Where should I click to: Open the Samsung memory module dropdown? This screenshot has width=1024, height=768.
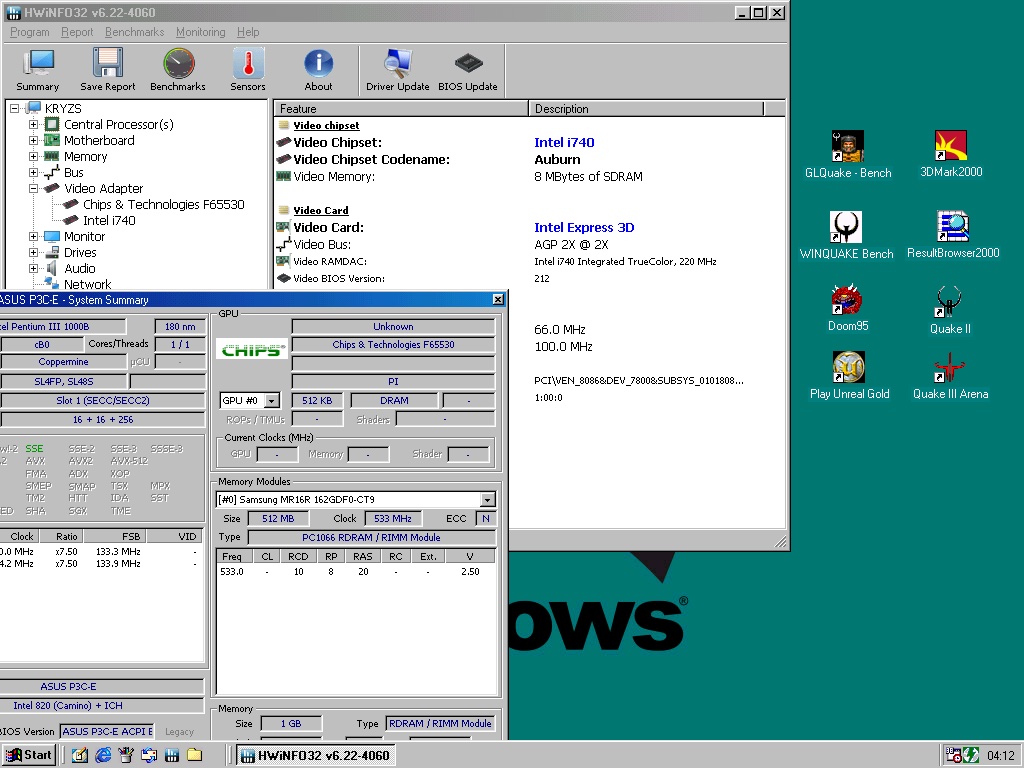point(487,500)
